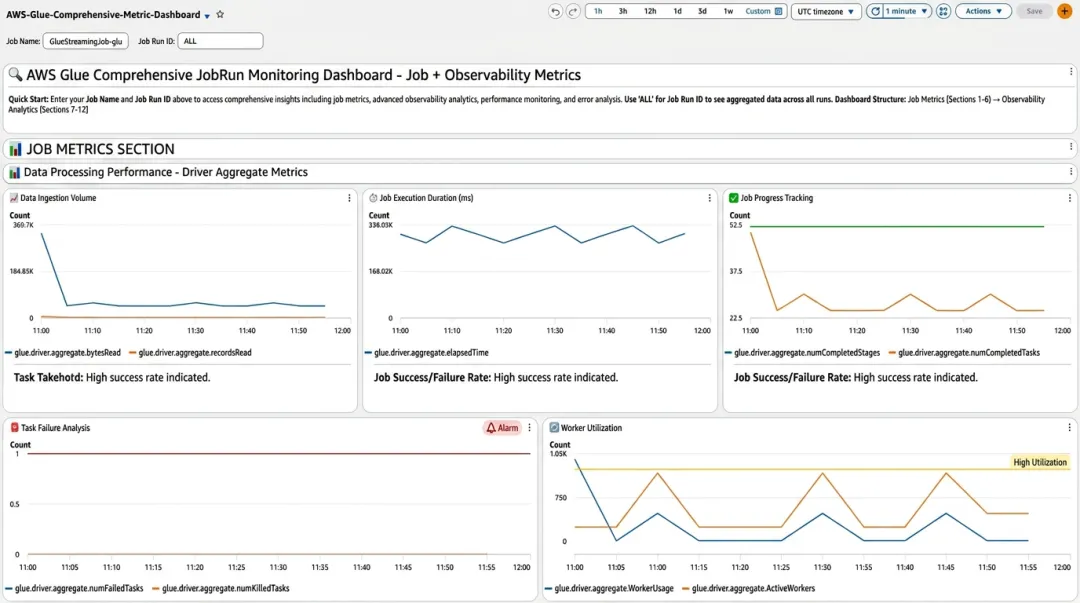Click the orange add widget plus icon
1080x603 pixels.
pos(1065,12)
